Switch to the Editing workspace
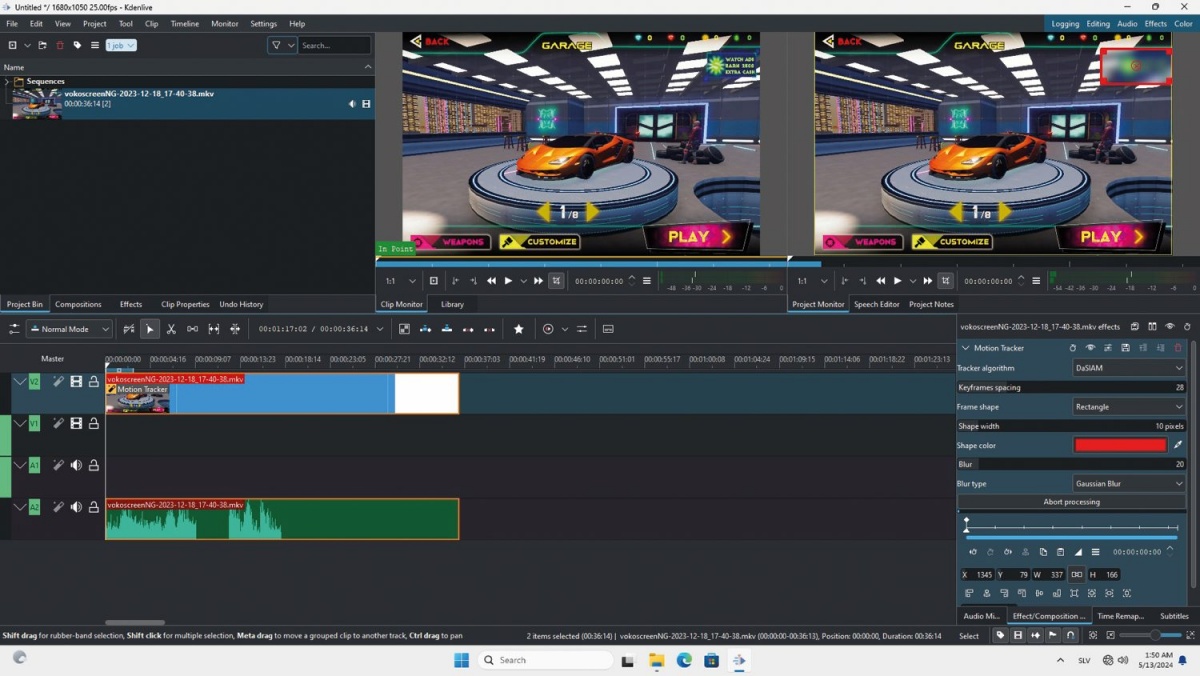 (x=1098, y=23)
